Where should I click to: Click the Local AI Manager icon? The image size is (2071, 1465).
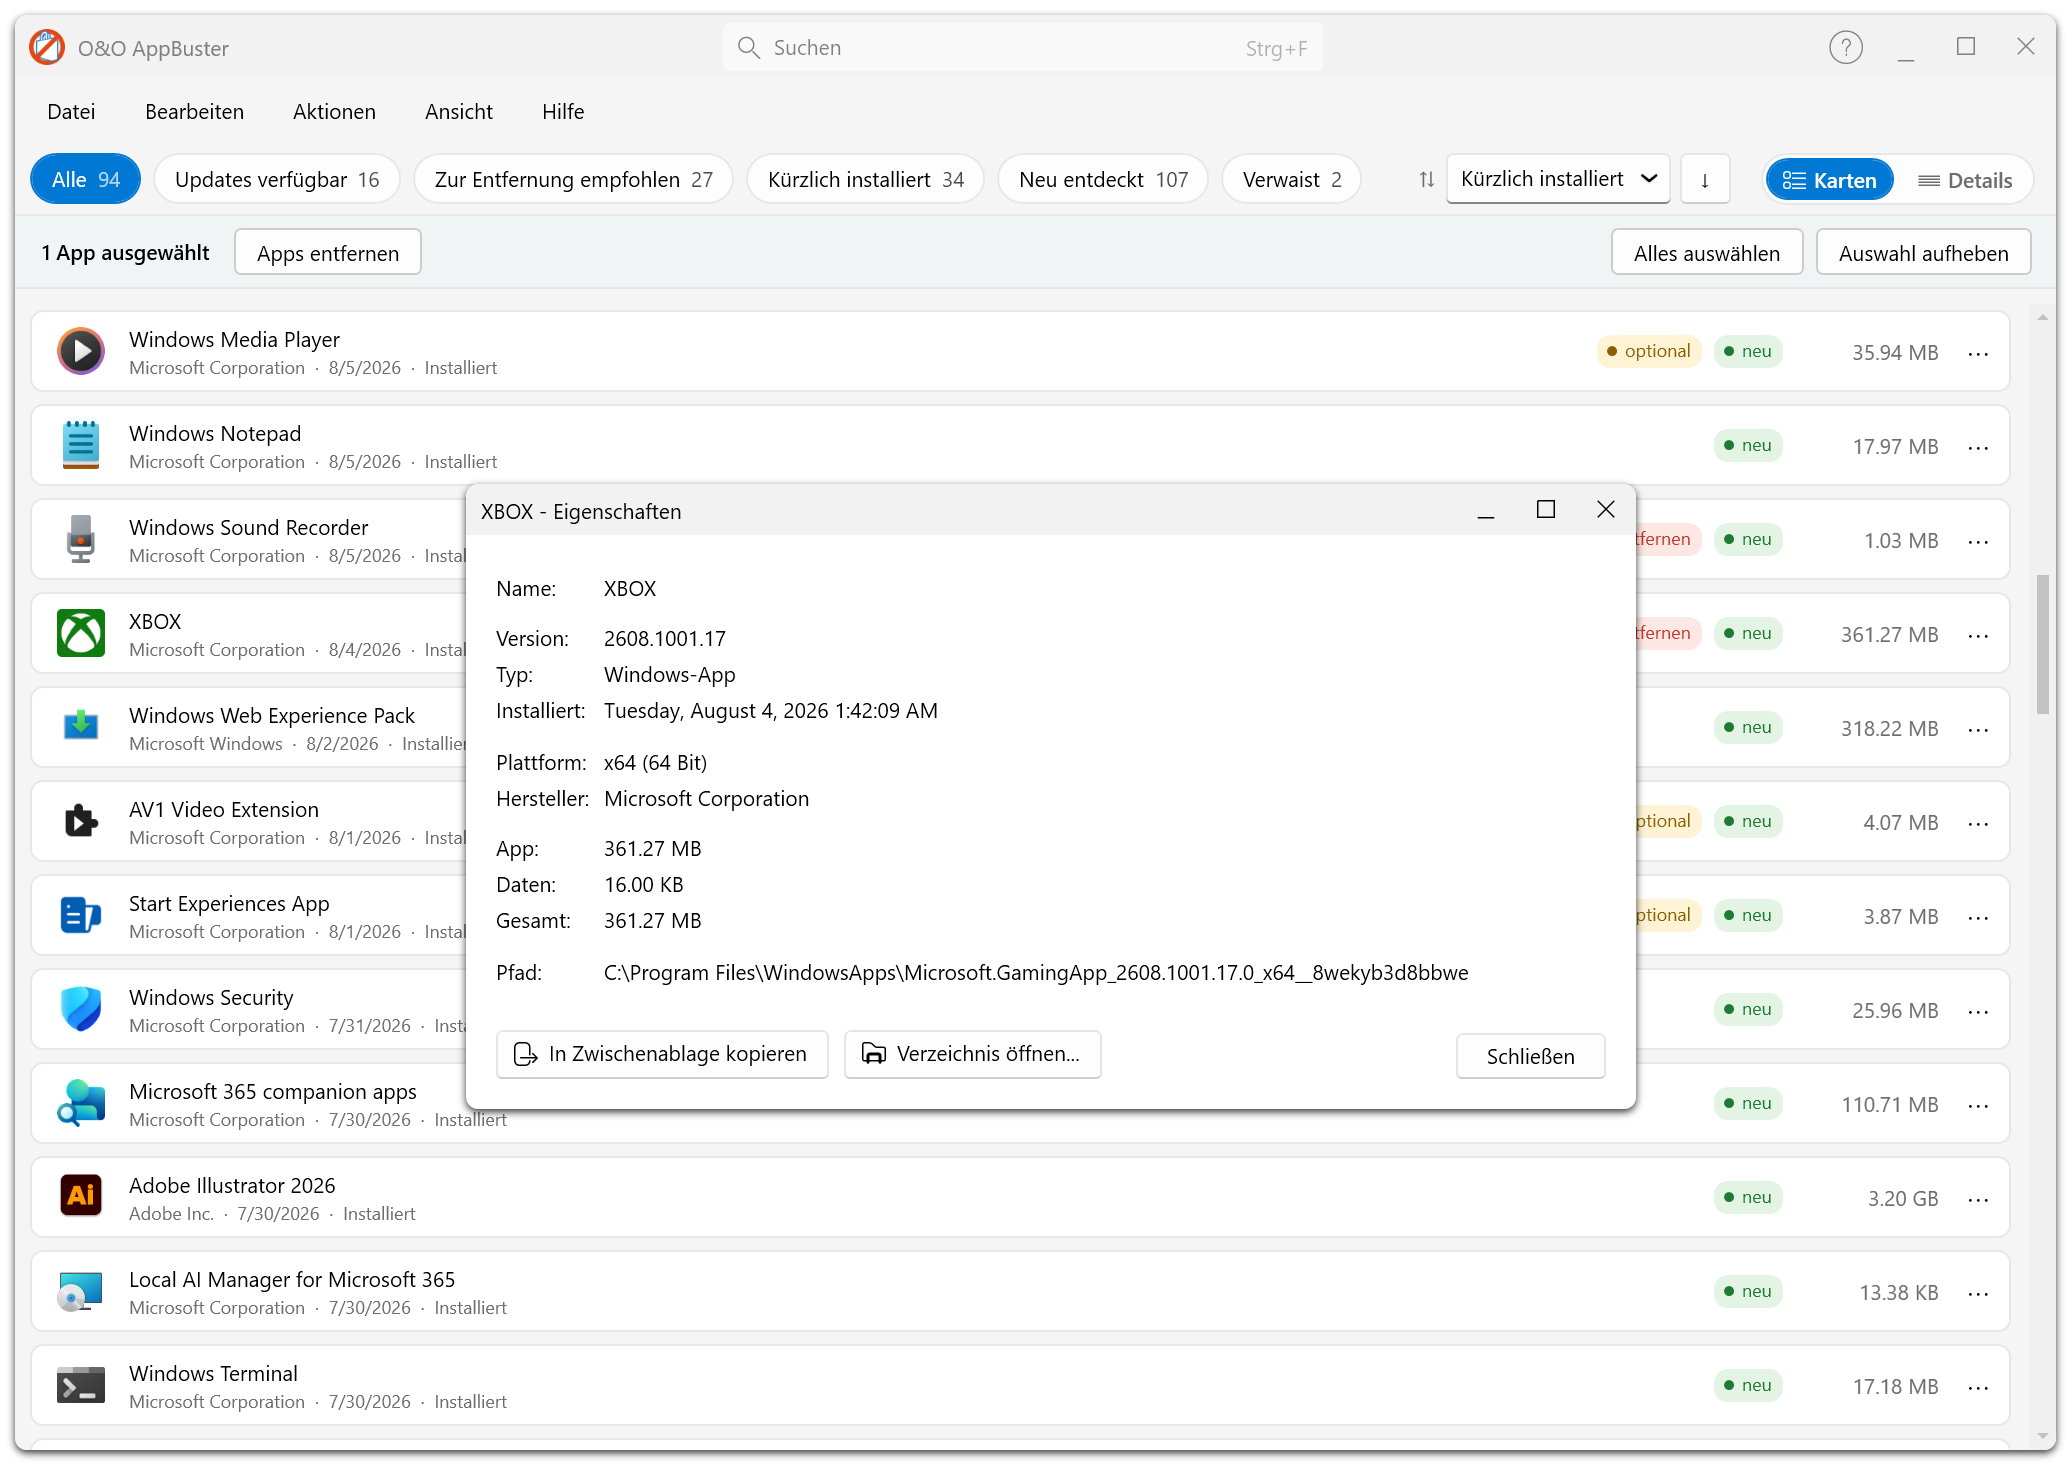click(x=81, y=1291)
